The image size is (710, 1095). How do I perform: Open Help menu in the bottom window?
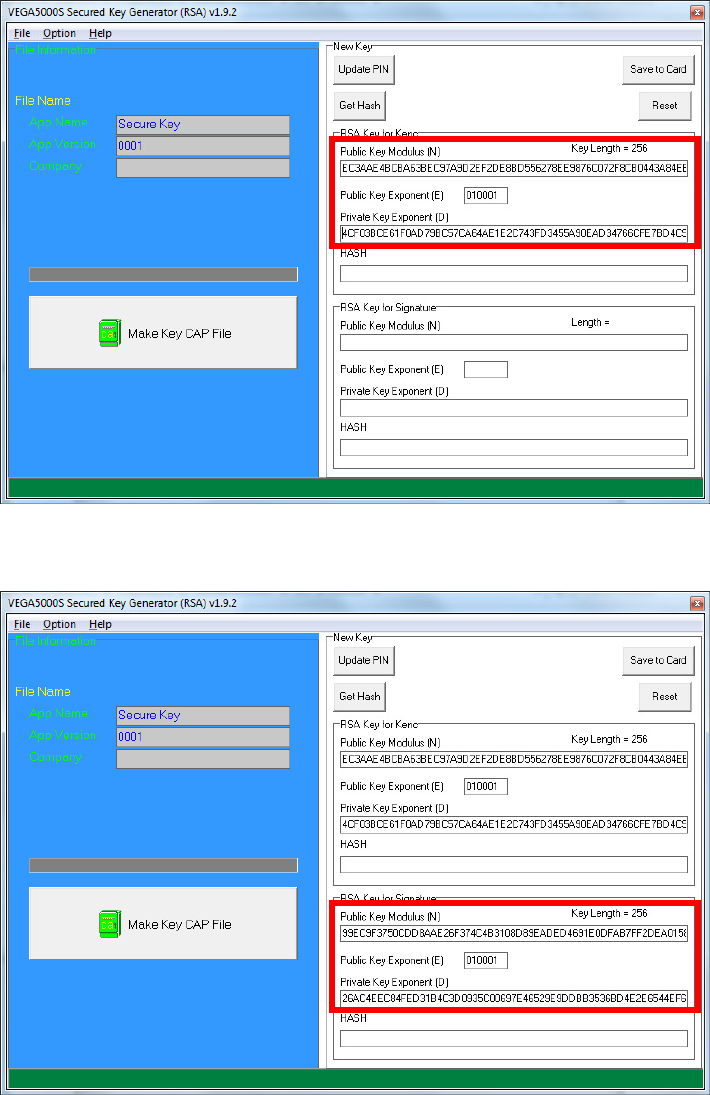(x=100, y=624)
